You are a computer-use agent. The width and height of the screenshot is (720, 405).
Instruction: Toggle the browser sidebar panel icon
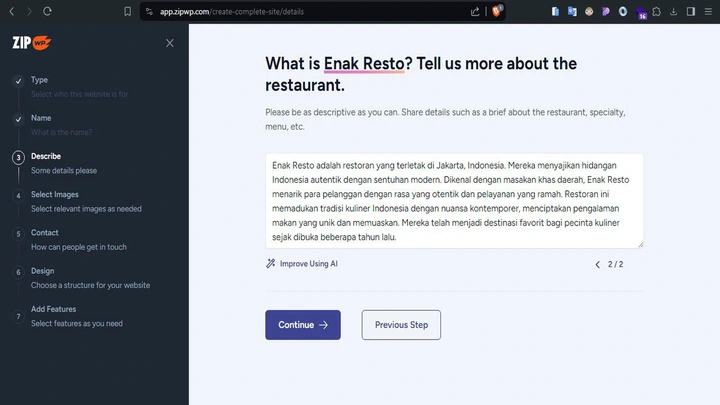[x=691, y=11]
